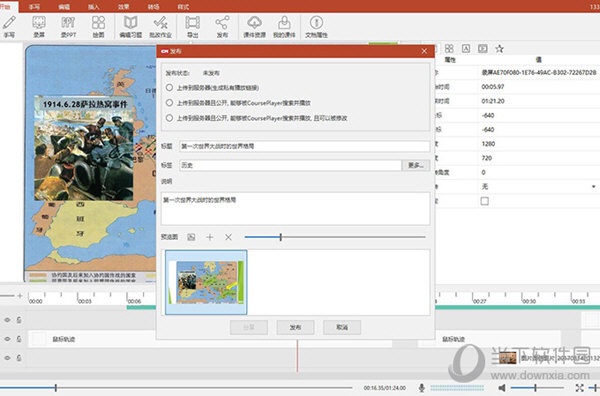The image size is (600, 396).
Task: Open the 效果 ribbon tab
Action: pos(124,7)
